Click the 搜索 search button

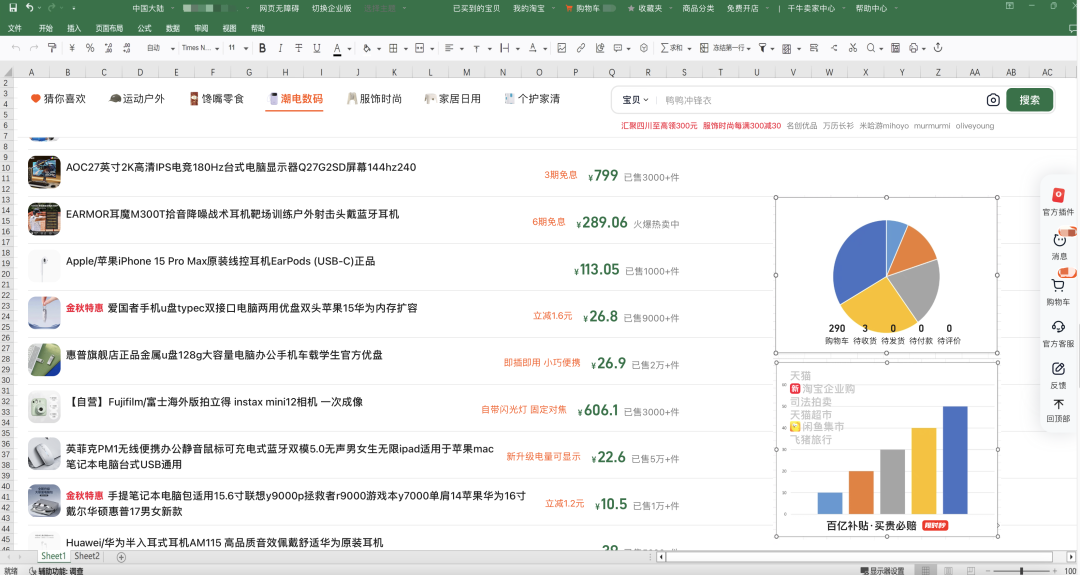click(x=1030, y=99)
